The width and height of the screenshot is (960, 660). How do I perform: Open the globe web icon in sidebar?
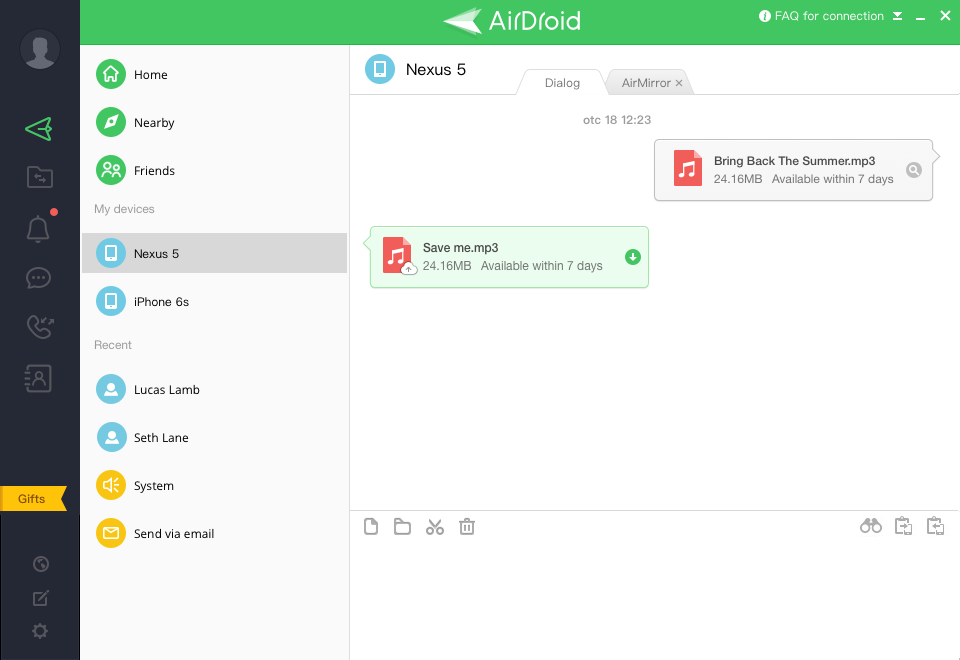(x=40, y=564)
